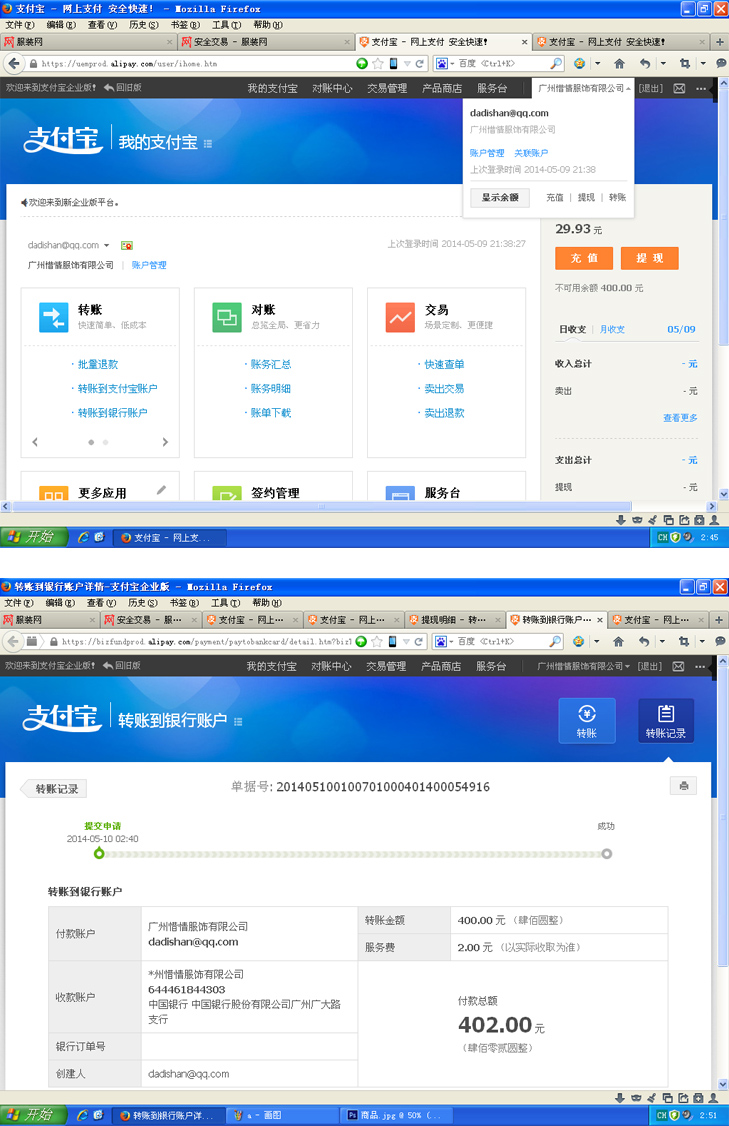Open the Baidu search engine dropdown in the 我的支付宝 window
The height and width of the screenshot is (1126, 729).
coord(444,64)
